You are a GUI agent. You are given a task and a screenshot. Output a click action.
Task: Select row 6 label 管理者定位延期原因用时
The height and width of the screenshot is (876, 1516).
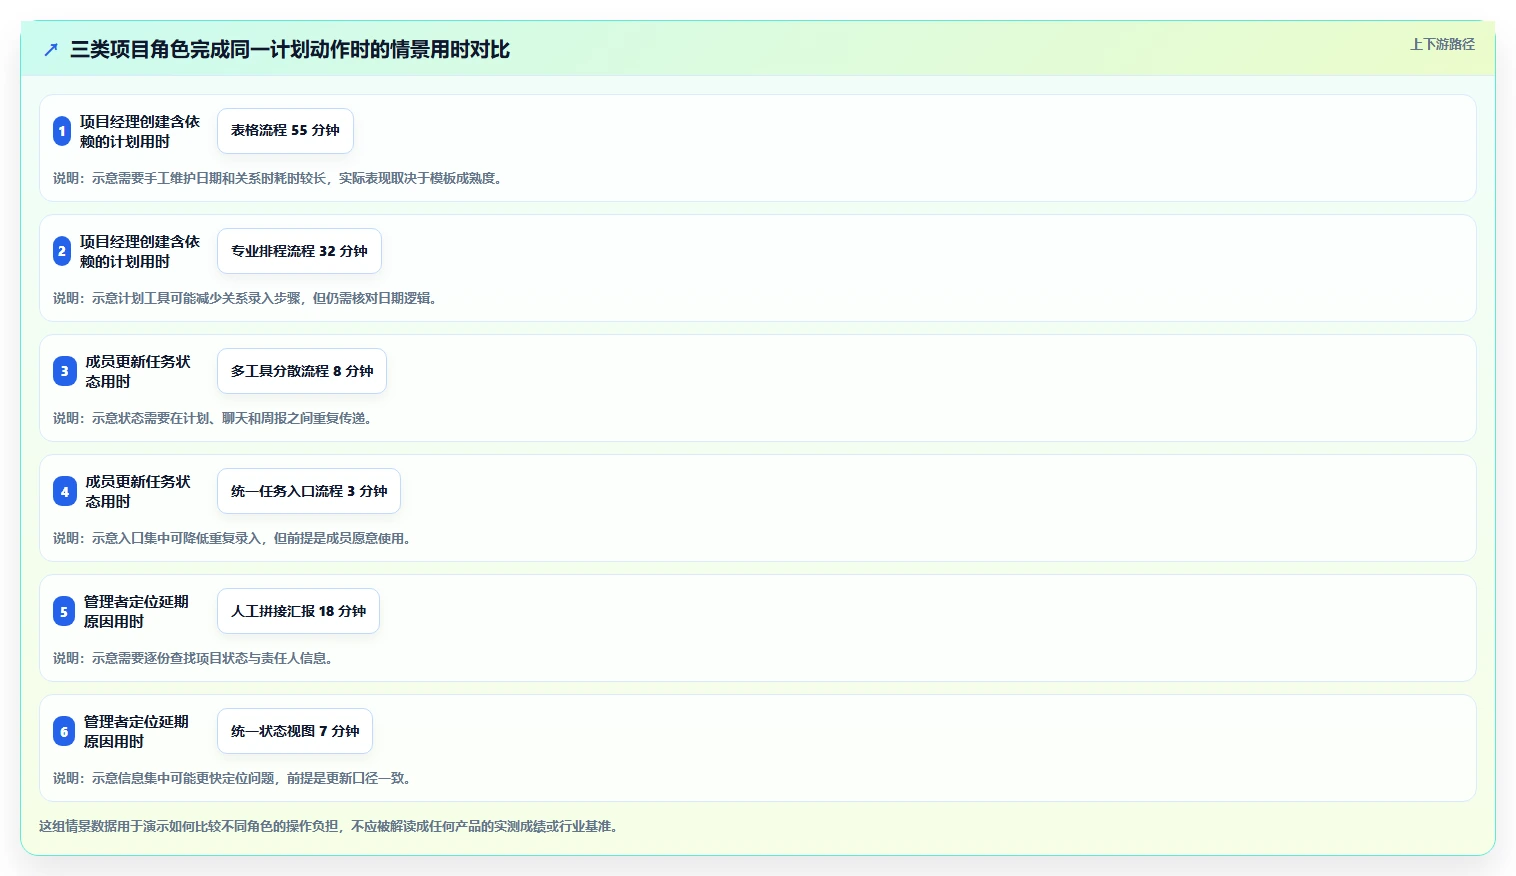136,731
